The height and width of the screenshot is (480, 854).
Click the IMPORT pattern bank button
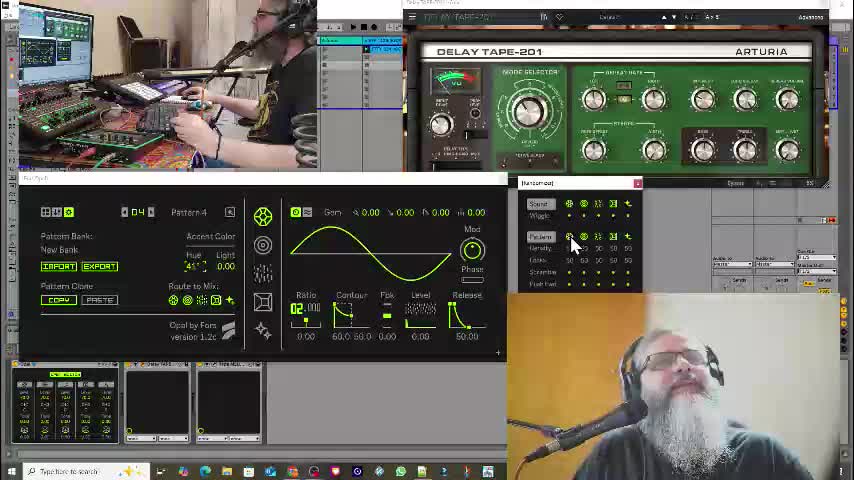point(59,267)
